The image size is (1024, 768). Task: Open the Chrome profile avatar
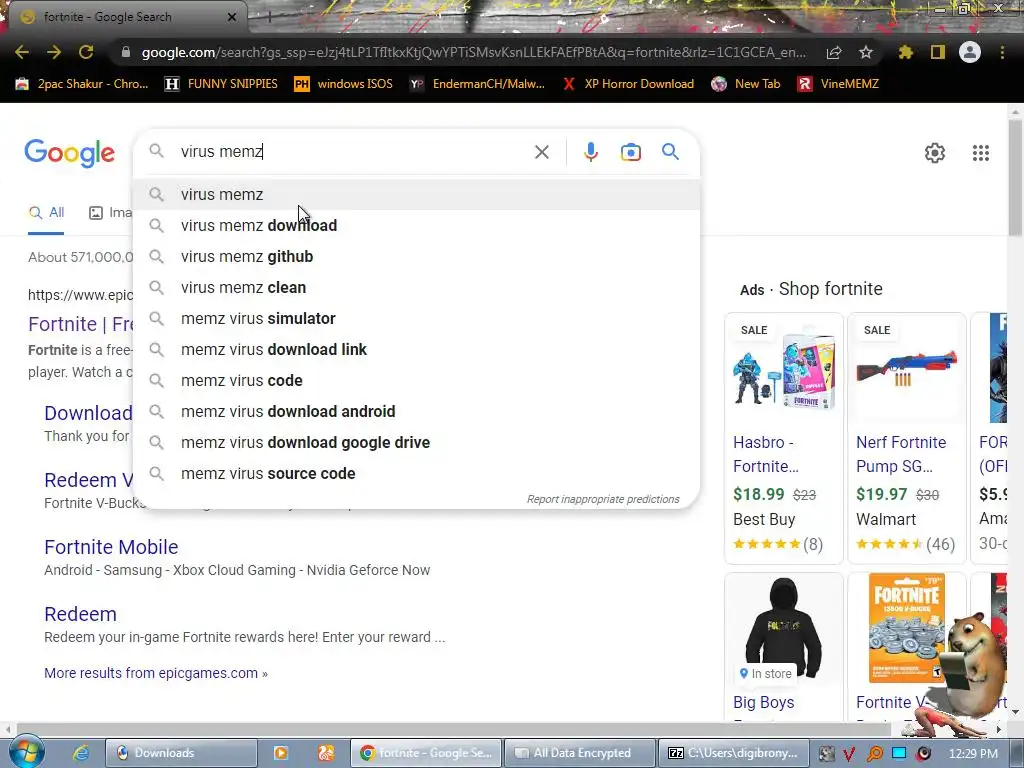click(x=970, y=52)
